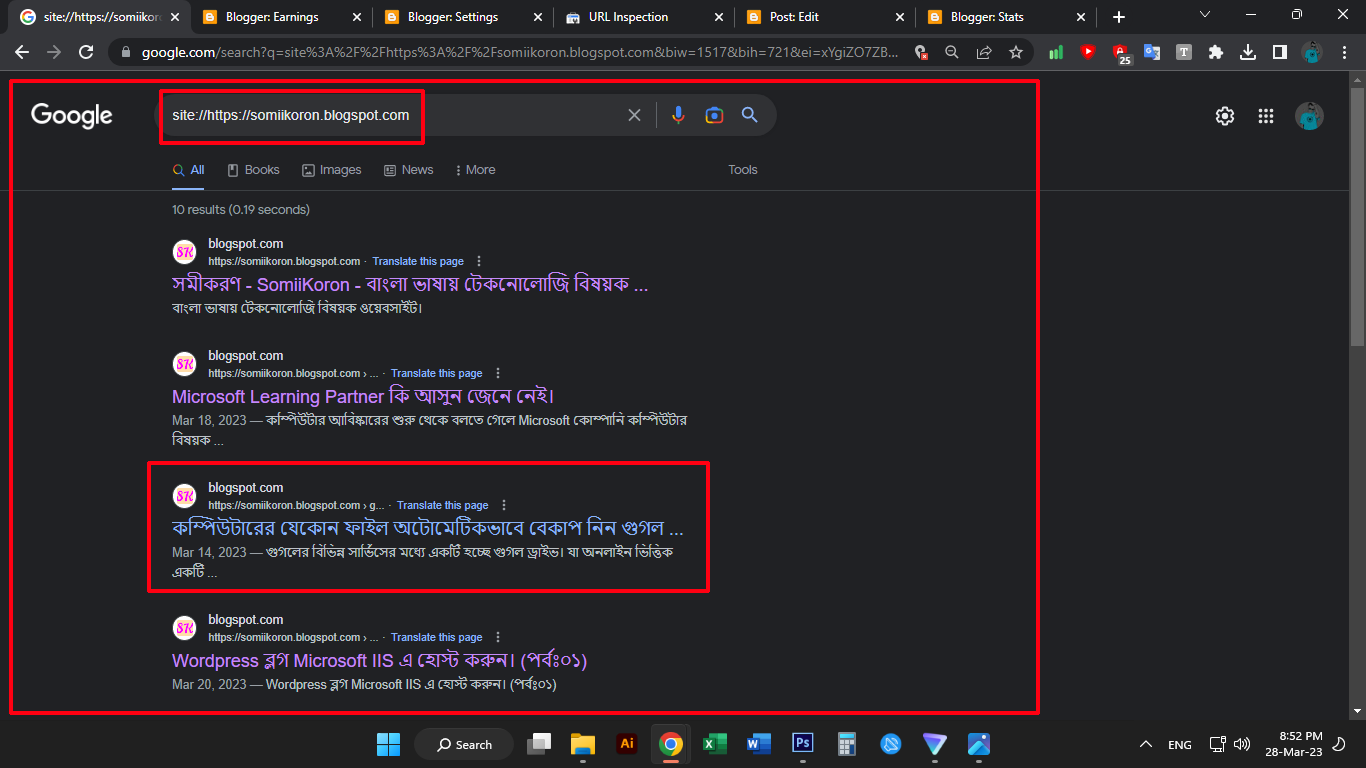This screenshot has height=768, width=1366.
Task: Translate the first SomiiKoron homepage result
Action: pyautogui.click(x=418, y=261)
